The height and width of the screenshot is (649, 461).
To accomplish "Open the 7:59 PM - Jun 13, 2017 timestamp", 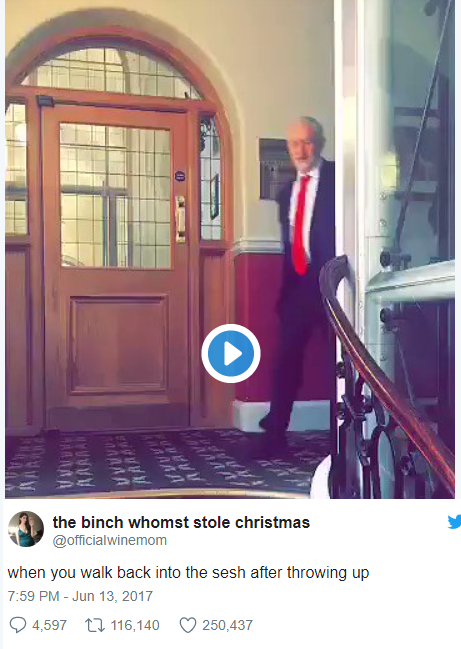I will coord(80,596).
